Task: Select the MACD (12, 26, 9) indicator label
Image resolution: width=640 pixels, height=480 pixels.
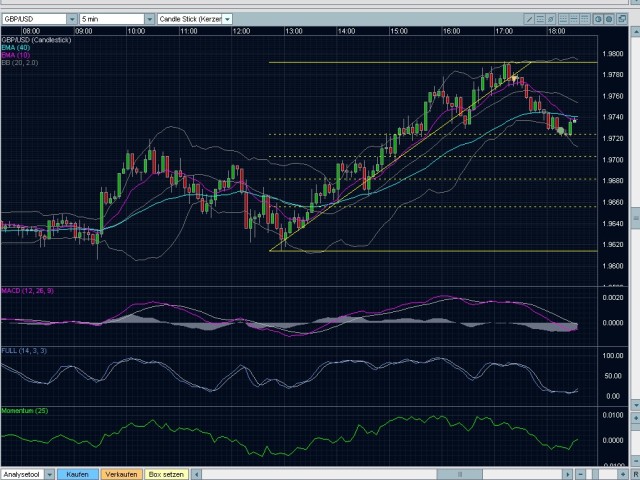Action: point(27,290)
